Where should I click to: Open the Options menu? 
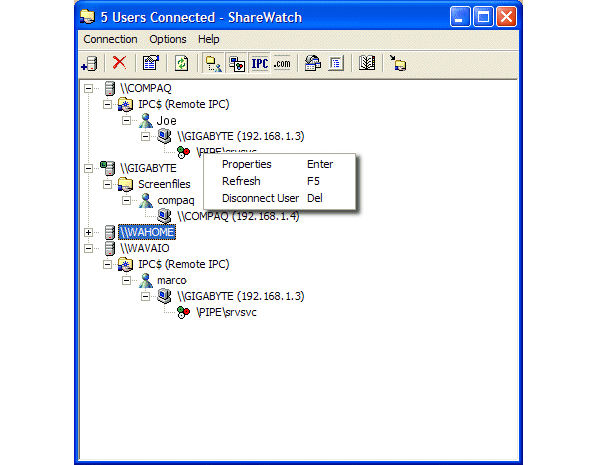tap(168, 39)
